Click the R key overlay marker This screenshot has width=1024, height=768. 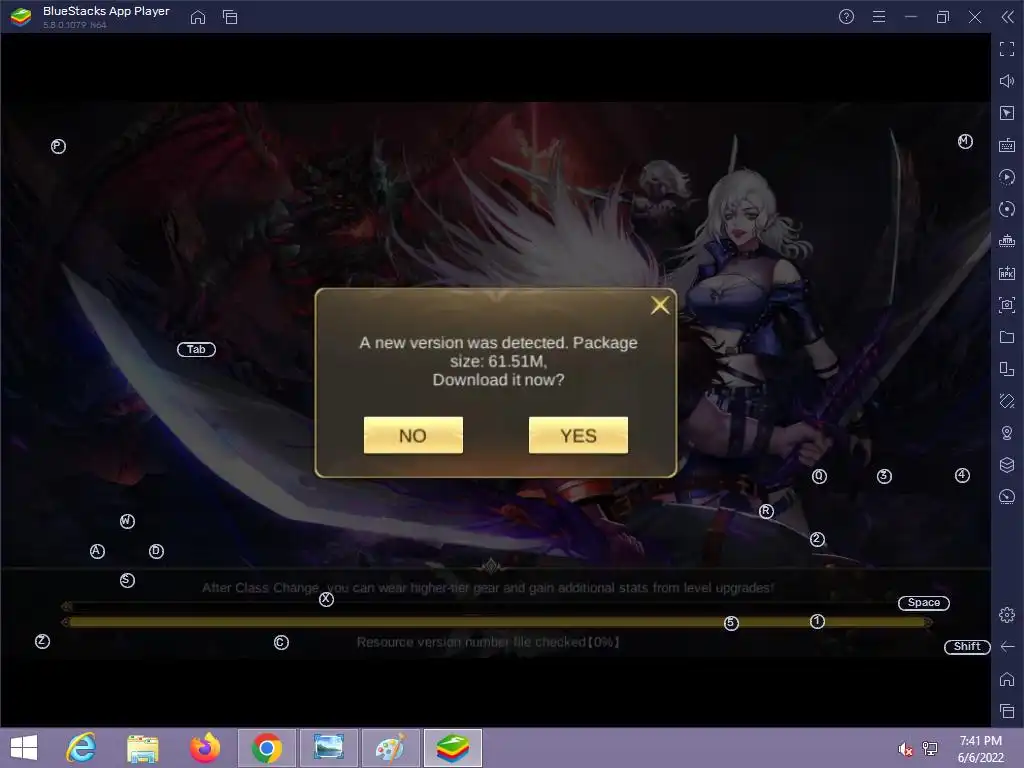point(766,511)
